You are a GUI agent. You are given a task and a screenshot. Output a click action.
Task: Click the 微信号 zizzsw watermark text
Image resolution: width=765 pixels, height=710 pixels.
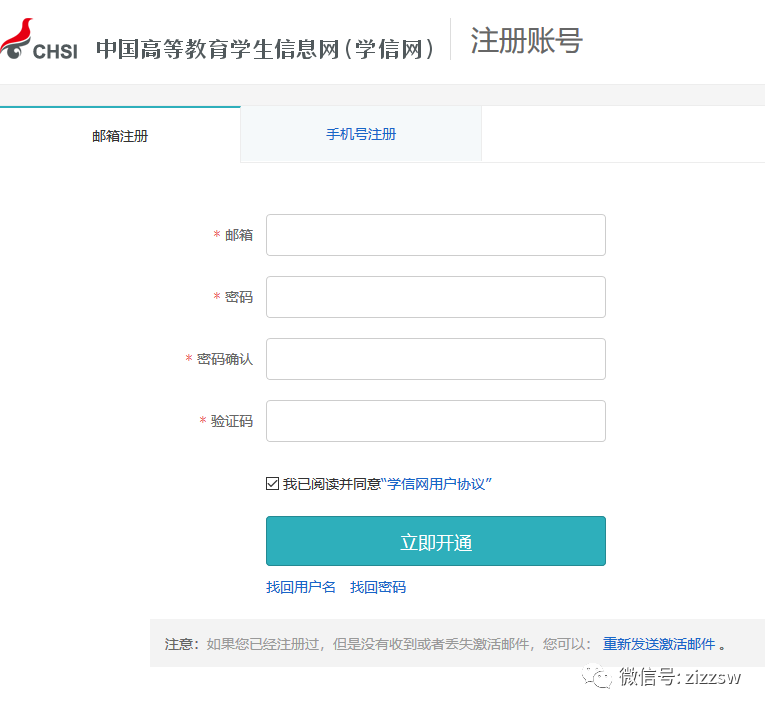pos(680,677)
